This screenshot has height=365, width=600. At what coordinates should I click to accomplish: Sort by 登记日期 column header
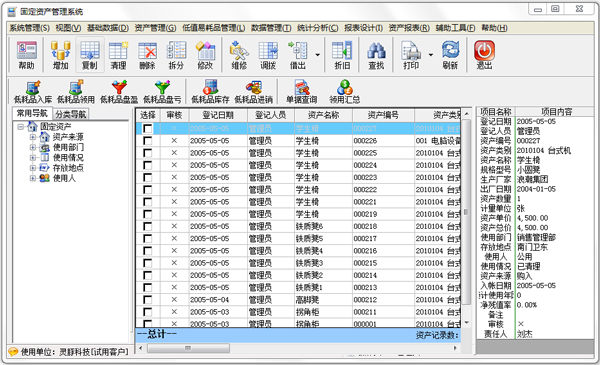coord(218,115)
